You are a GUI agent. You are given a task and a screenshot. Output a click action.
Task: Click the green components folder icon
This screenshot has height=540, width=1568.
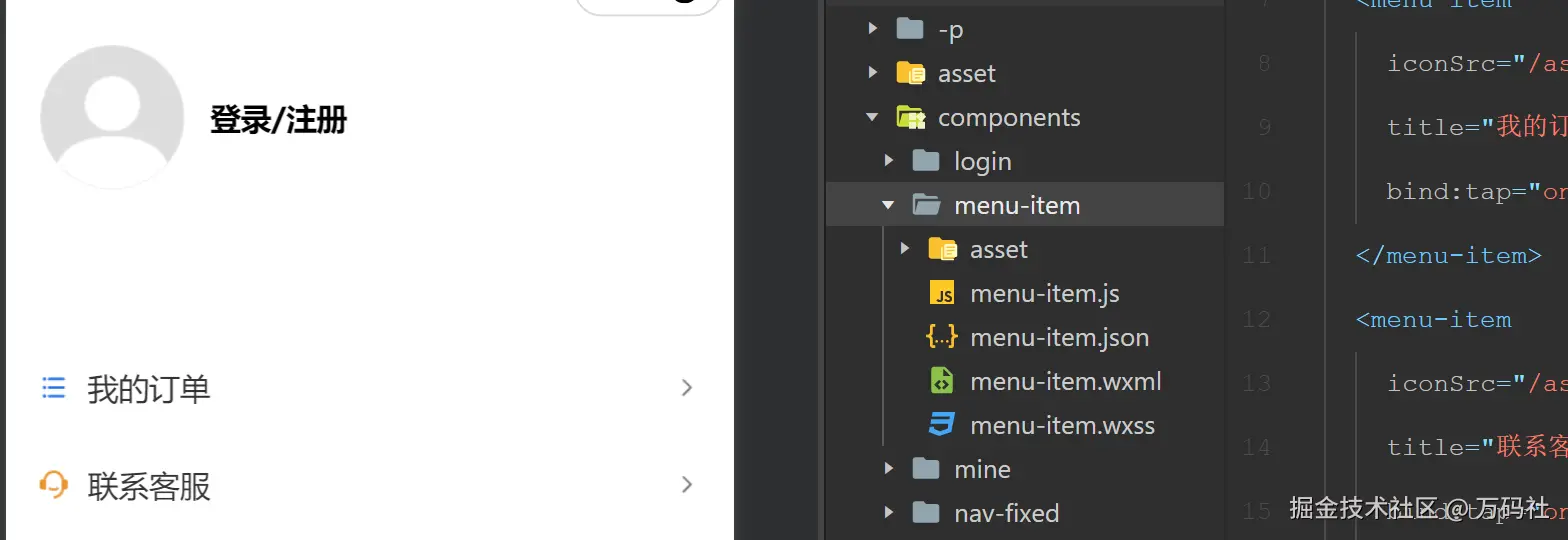(910, 117)
